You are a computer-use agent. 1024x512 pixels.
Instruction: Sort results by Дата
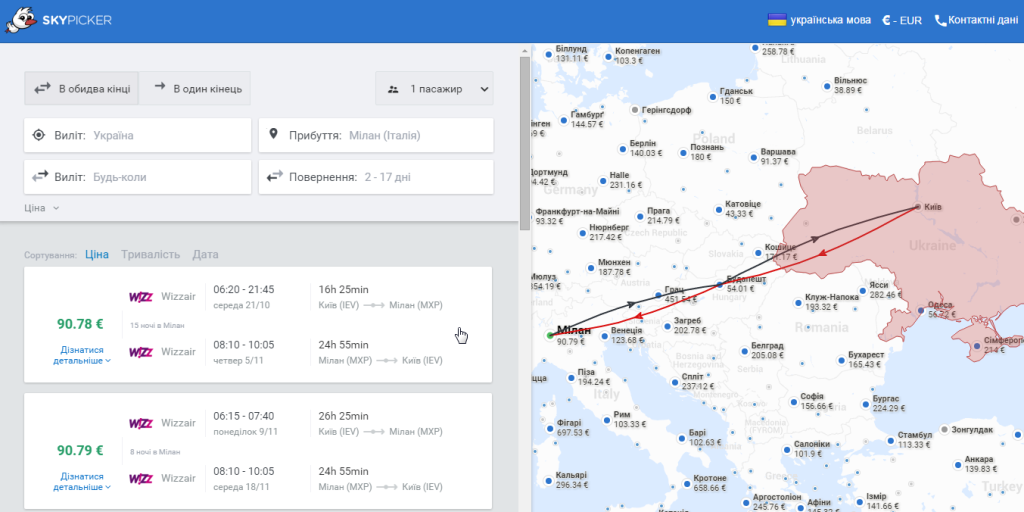(205, 255)
